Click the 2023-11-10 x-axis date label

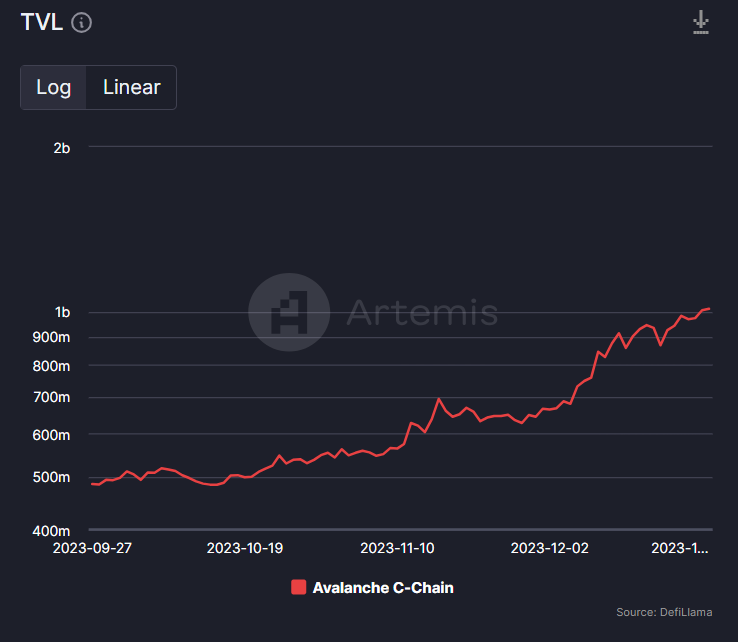tap(397, 548)
